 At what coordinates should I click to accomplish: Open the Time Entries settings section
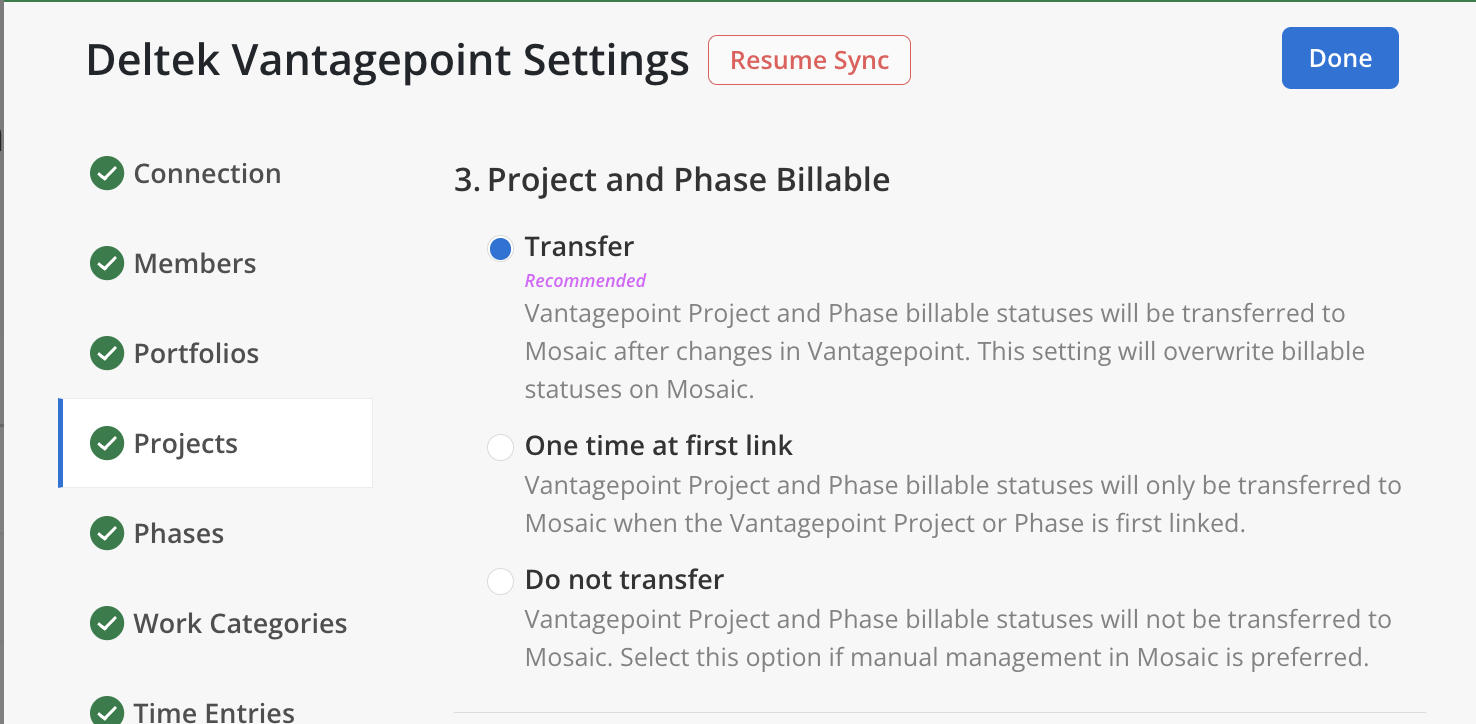(214, 711)
